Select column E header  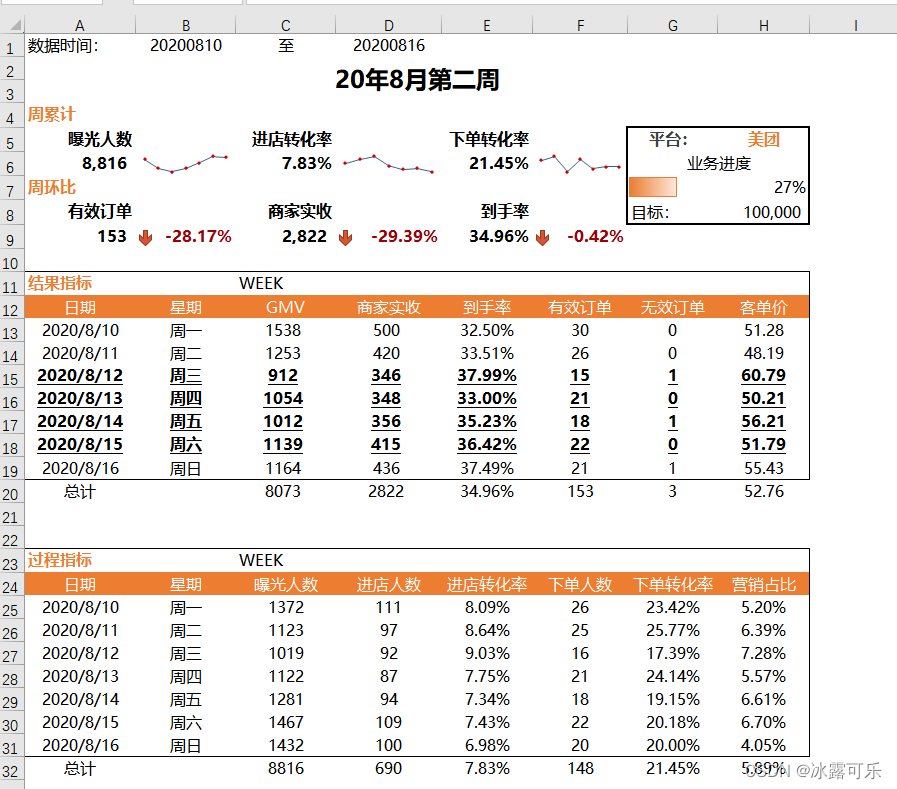point(487,25)
